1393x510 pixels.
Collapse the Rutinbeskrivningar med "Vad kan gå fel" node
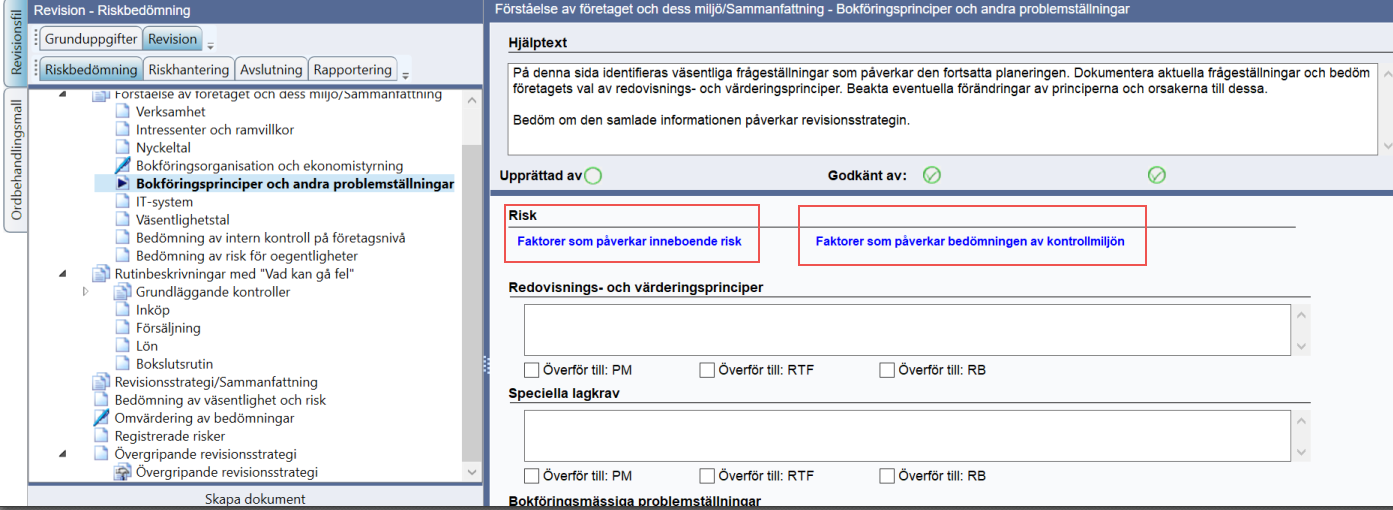click(x=64, y=274)
